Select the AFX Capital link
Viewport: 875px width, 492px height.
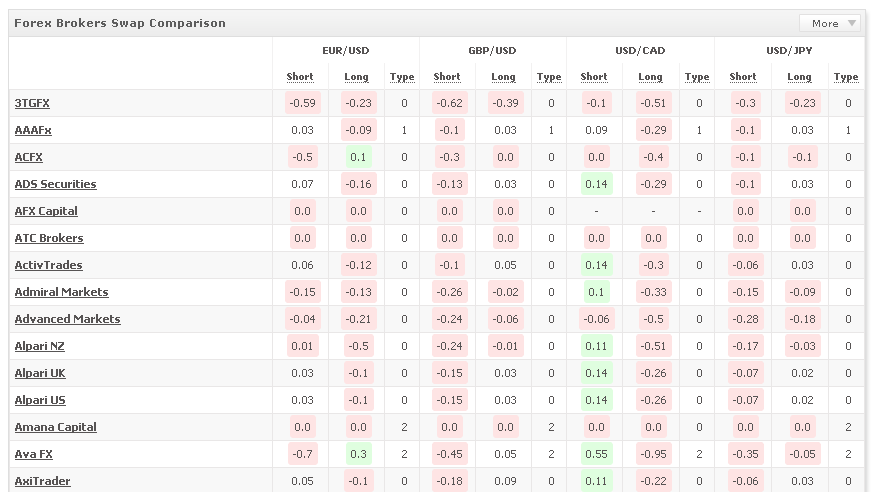[x=46, y=211]
